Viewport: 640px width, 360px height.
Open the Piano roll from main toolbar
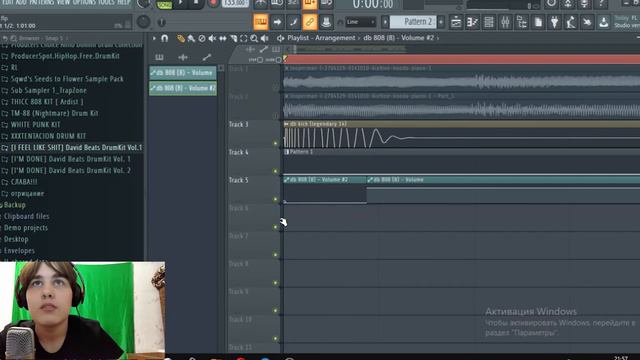(472, 22)
